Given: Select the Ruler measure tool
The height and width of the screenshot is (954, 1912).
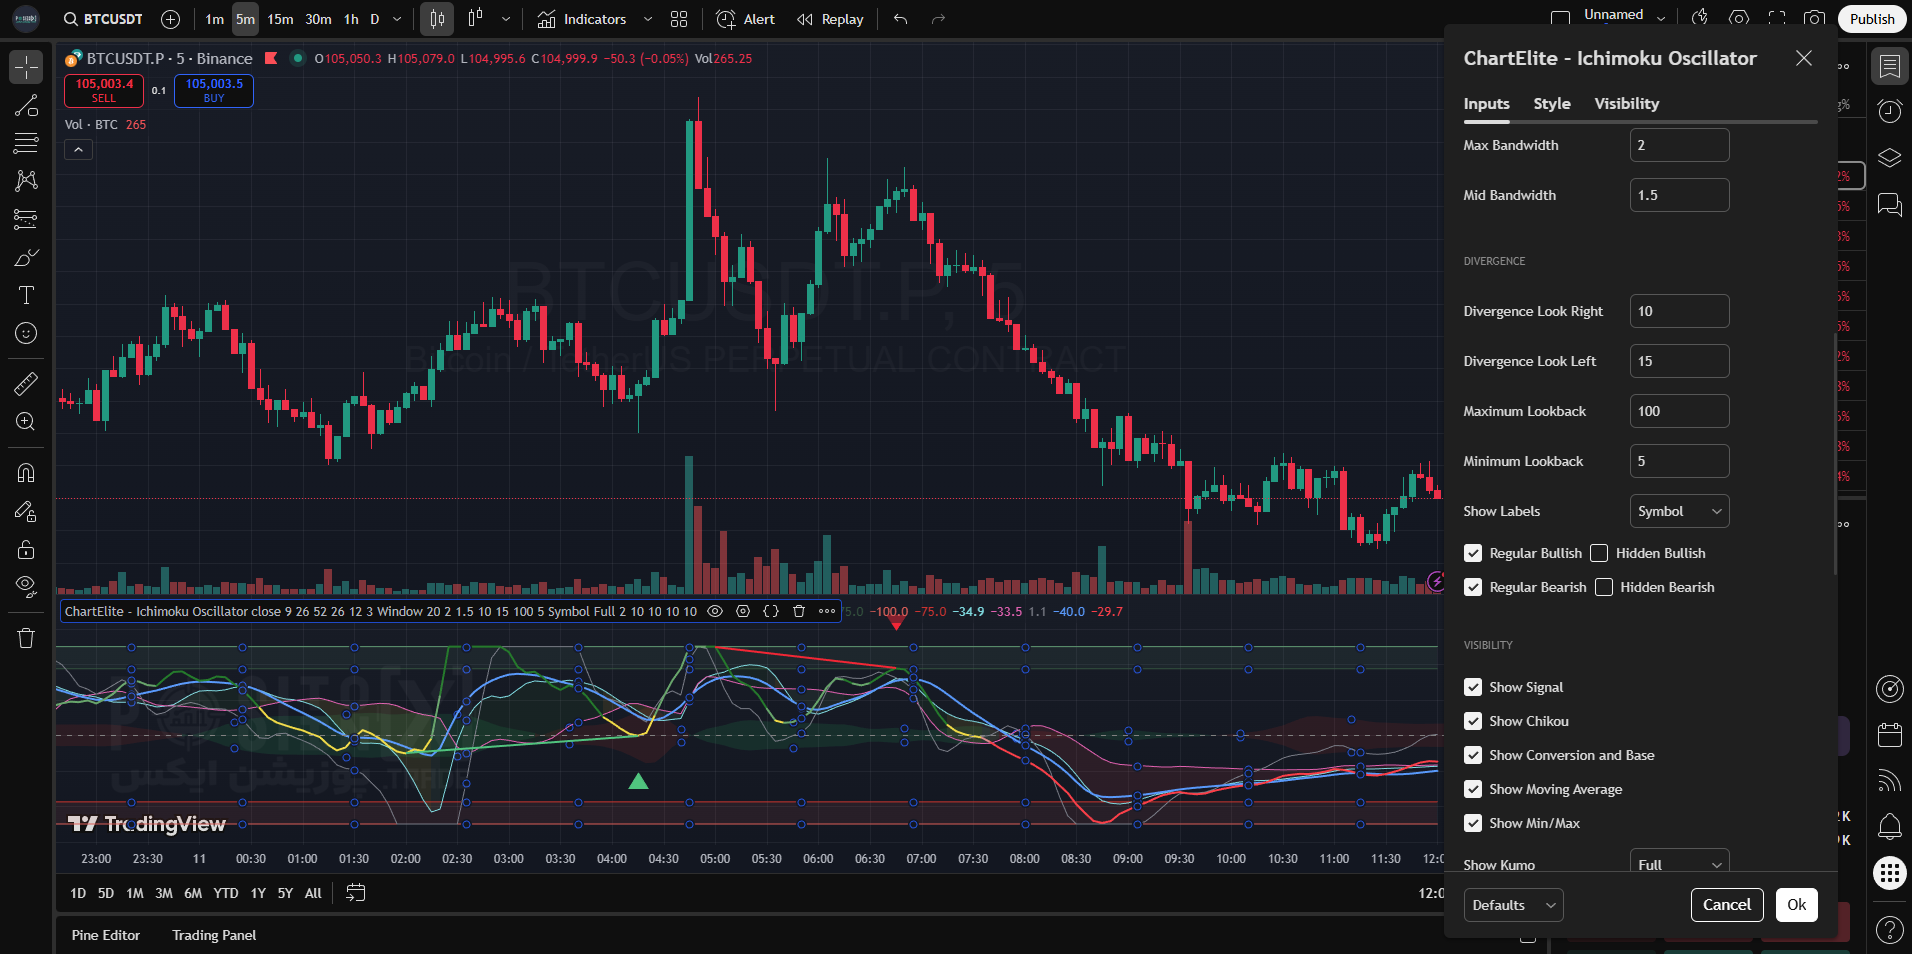Looking at the screenshot, I should [x=26, y=383].
